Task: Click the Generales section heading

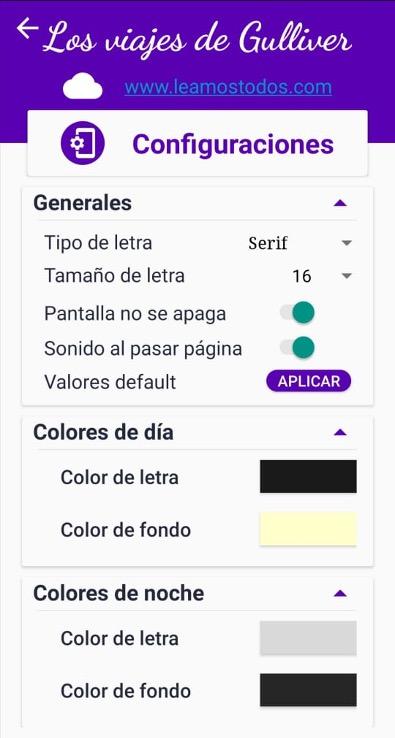Action: (x=82, y=203)
